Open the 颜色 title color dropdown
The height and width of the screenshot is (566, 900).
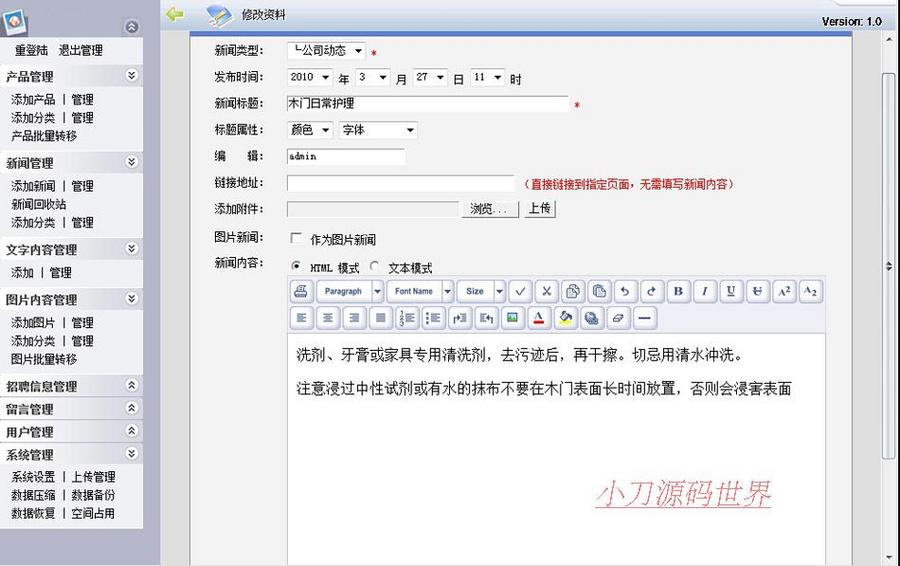(309, 130)
